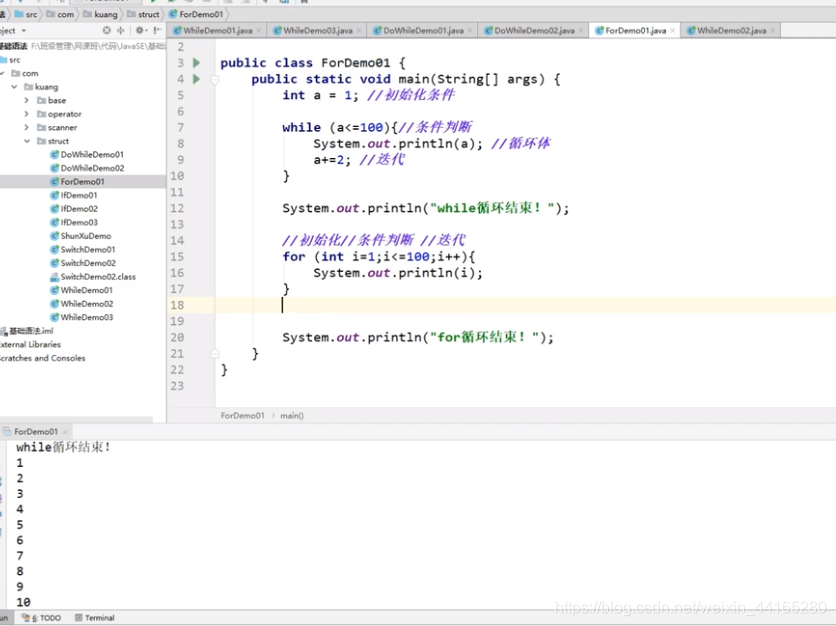
Task: Close the WhileDemo01.java tab
Action: [x=259, y=31]
